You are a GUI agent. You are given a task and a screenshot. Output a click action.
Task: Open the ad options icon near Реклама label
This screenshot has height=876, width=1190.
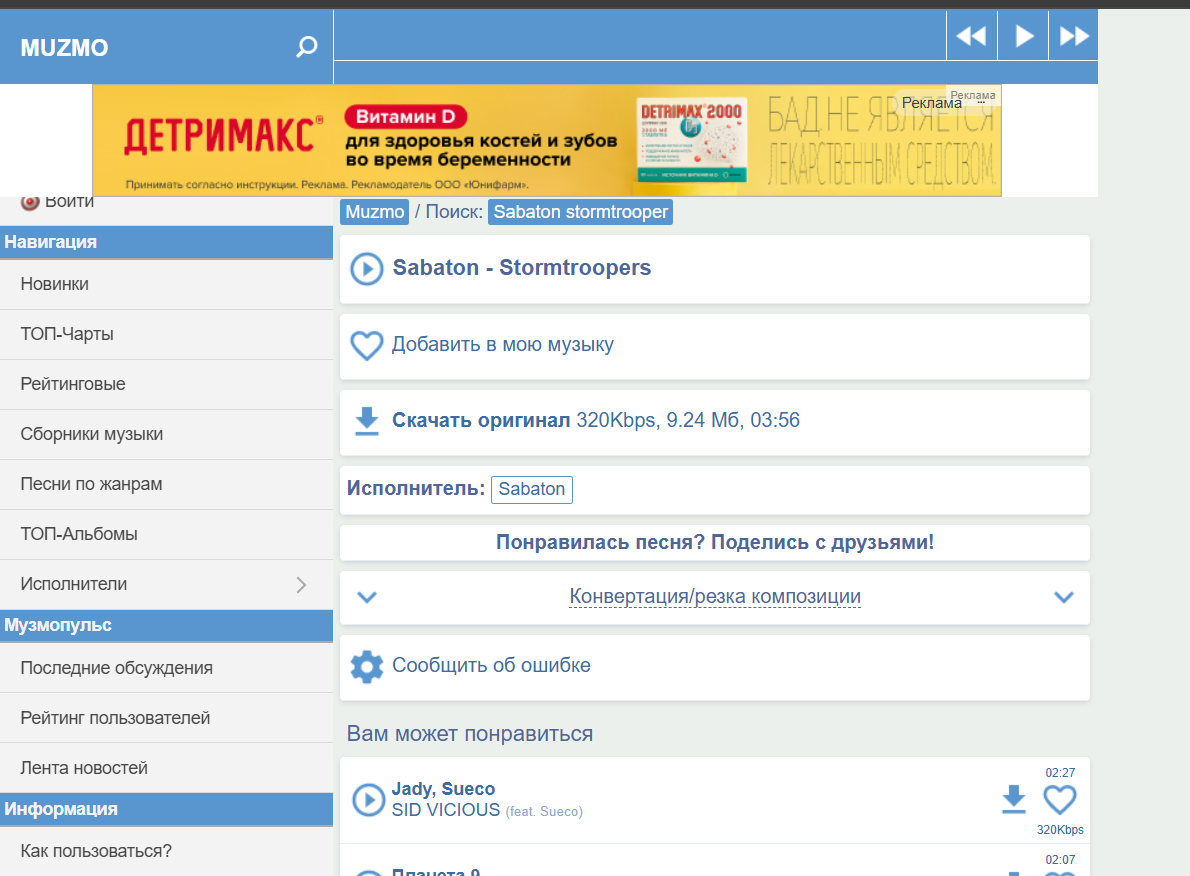tap(982, 103)
